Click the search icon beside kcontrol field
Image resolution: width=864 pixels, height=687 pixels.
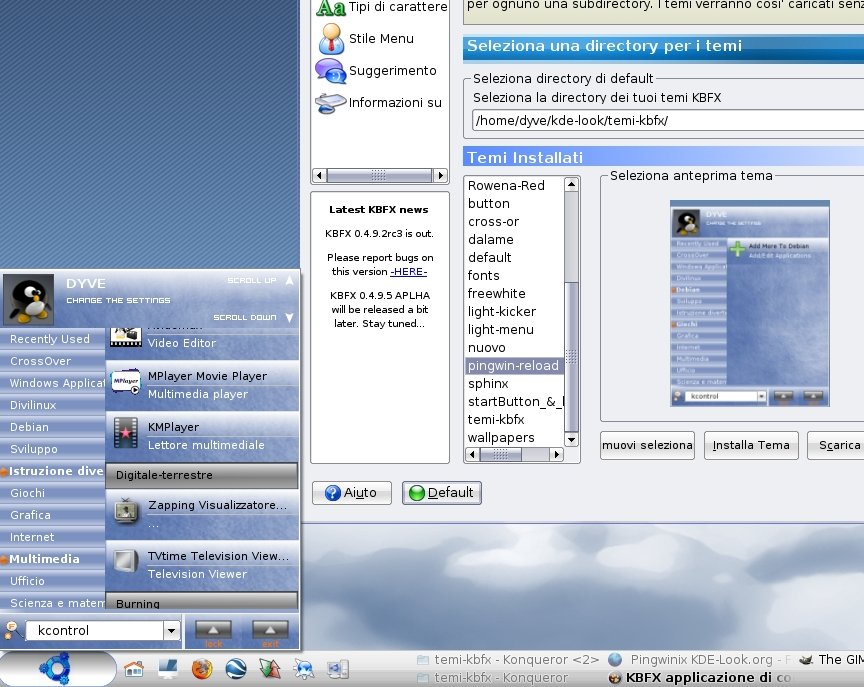(12, 629)
